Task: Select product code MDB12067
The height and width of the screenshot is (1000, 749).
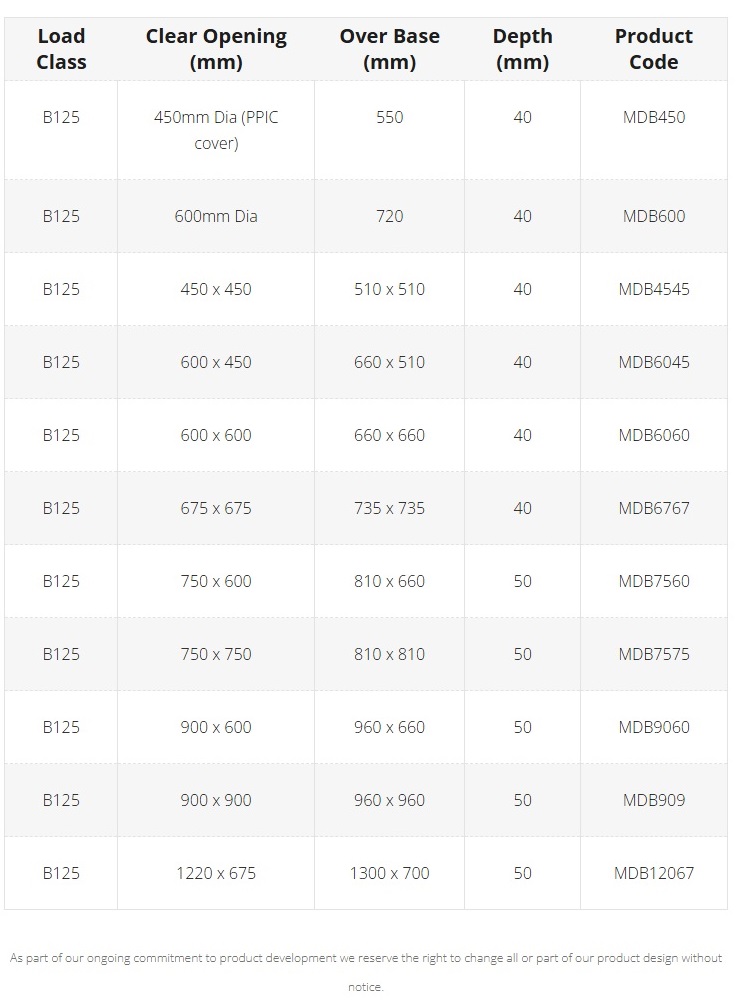Action: (x=654, y=873)
